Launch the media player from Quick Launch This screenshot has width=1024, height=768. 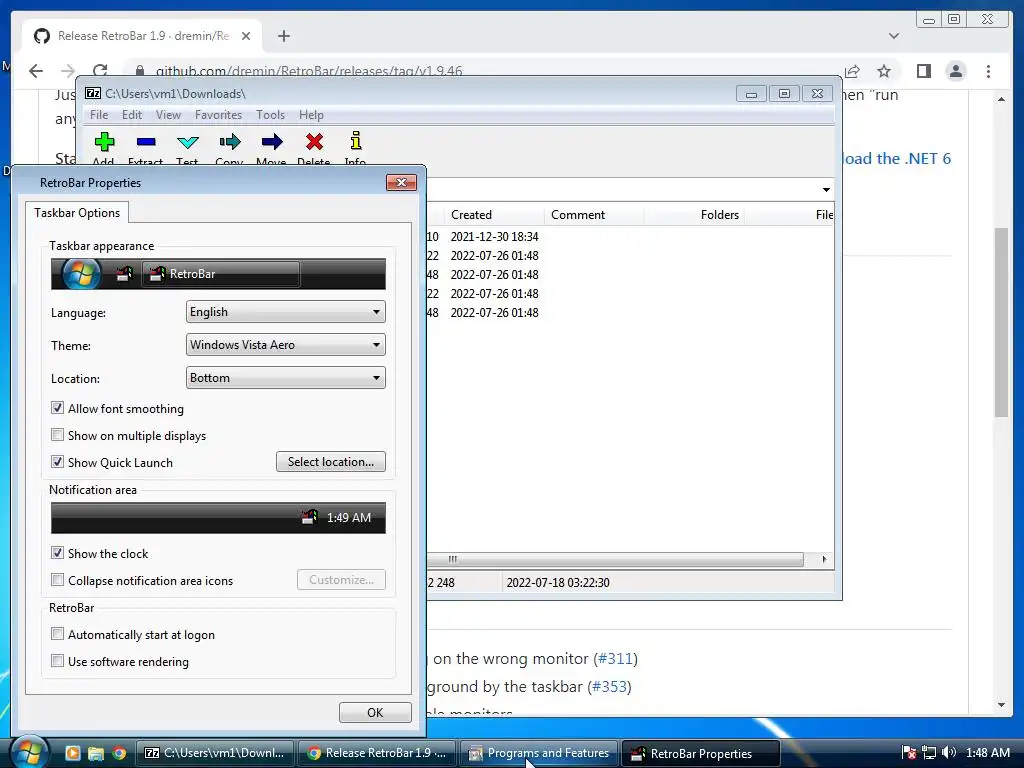pyautogui.click(x=72, y=753)
